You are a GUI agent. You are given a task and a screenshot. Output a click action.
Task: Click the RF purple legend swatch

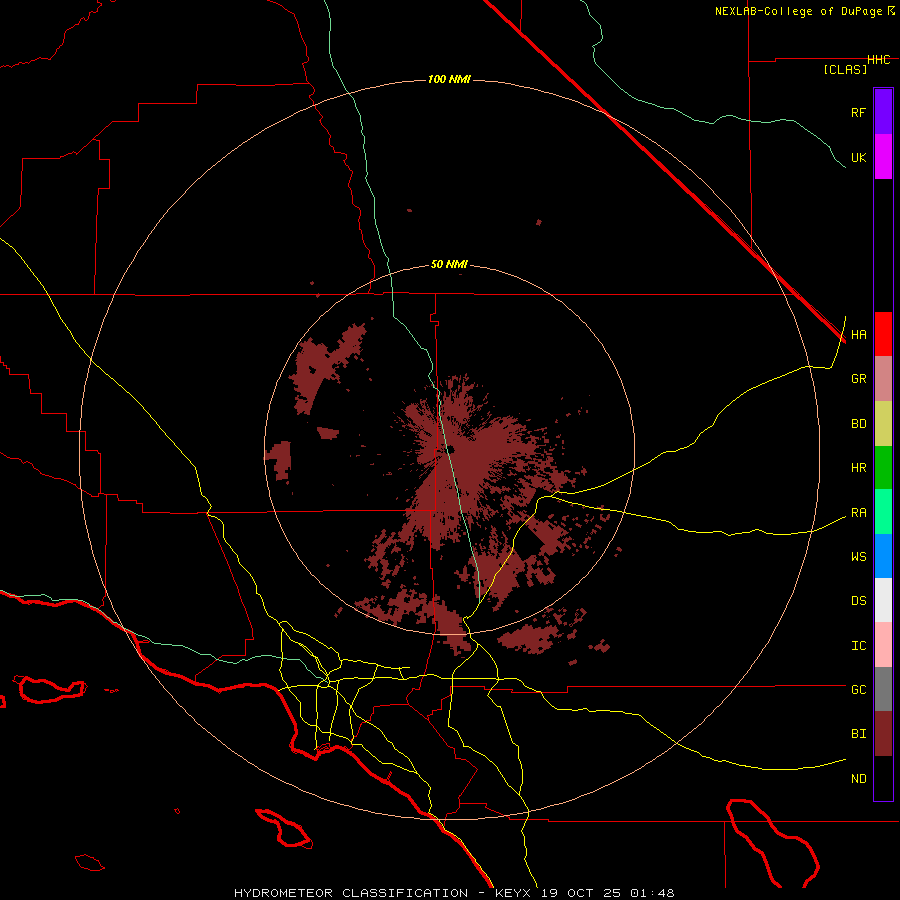883,111
